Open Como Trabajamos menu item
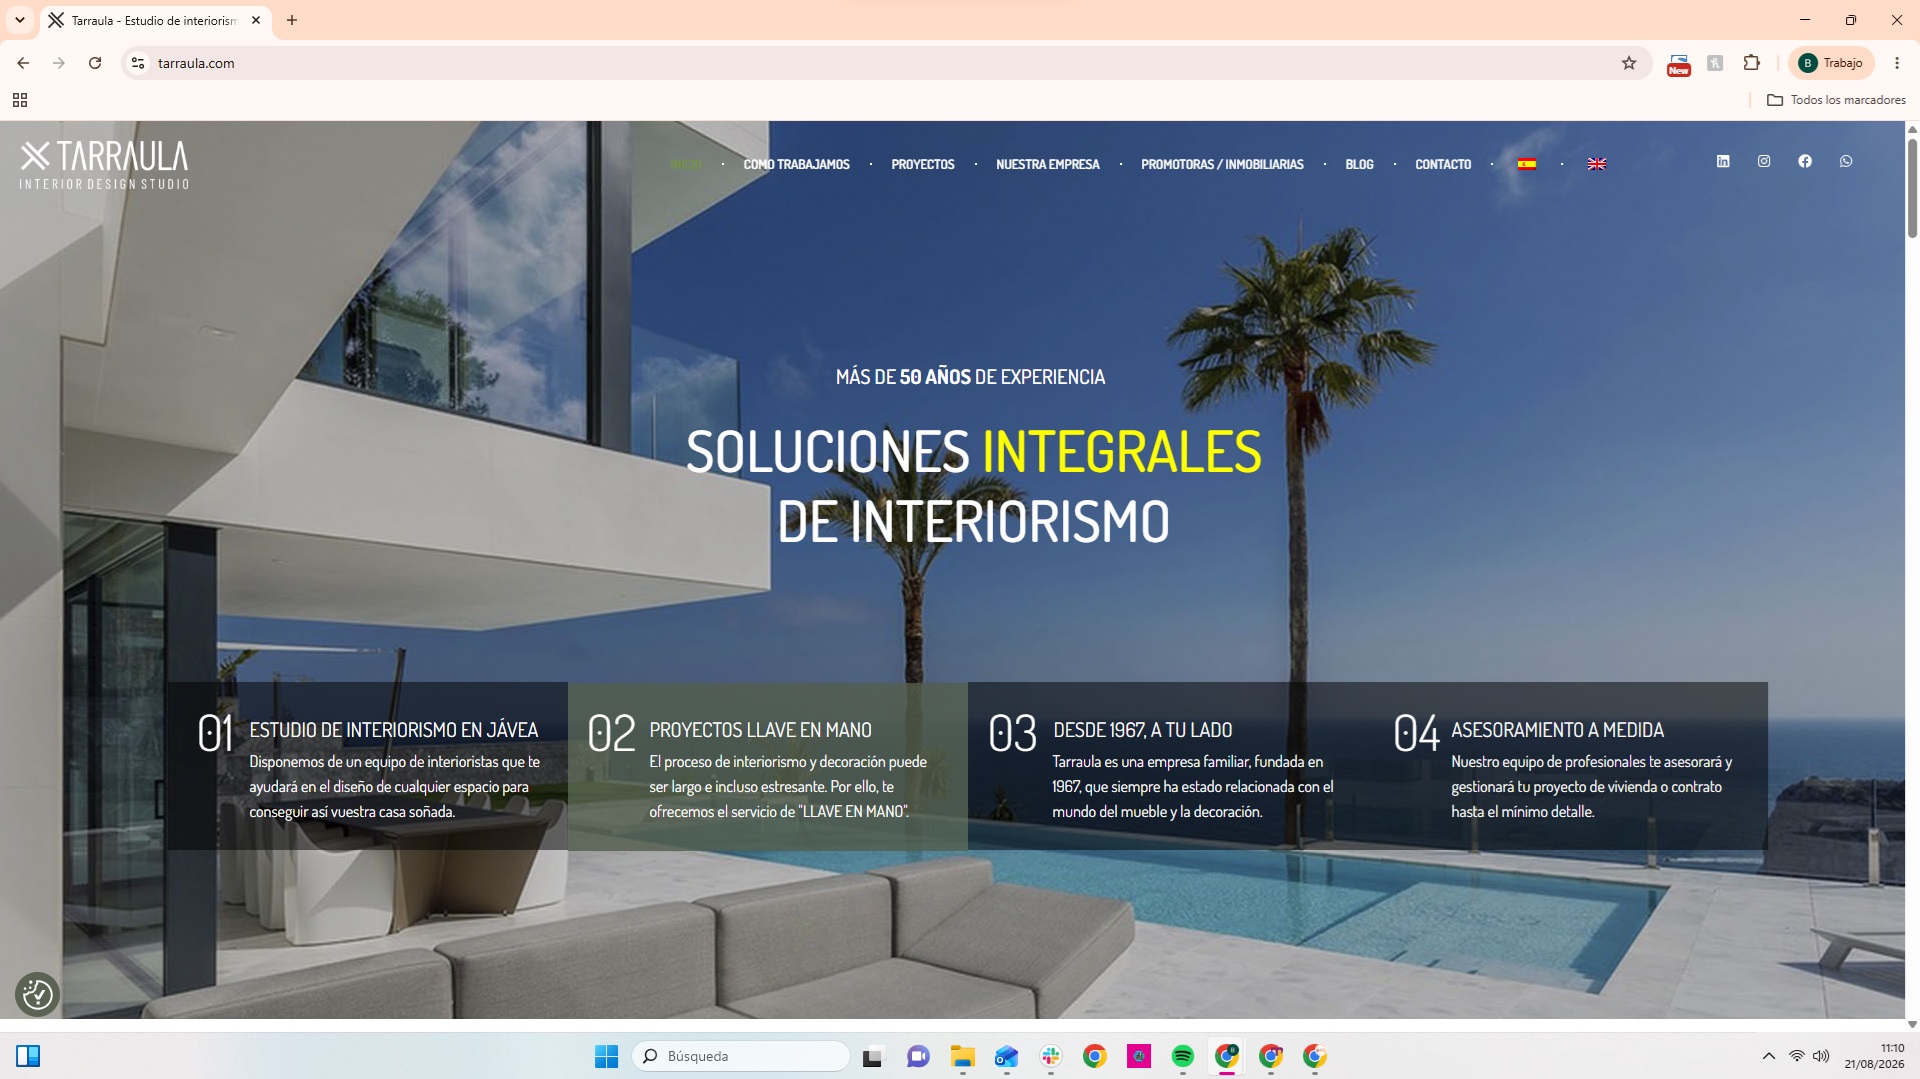The width and height of the screenshot is (1920, 1079). [797, 164]
